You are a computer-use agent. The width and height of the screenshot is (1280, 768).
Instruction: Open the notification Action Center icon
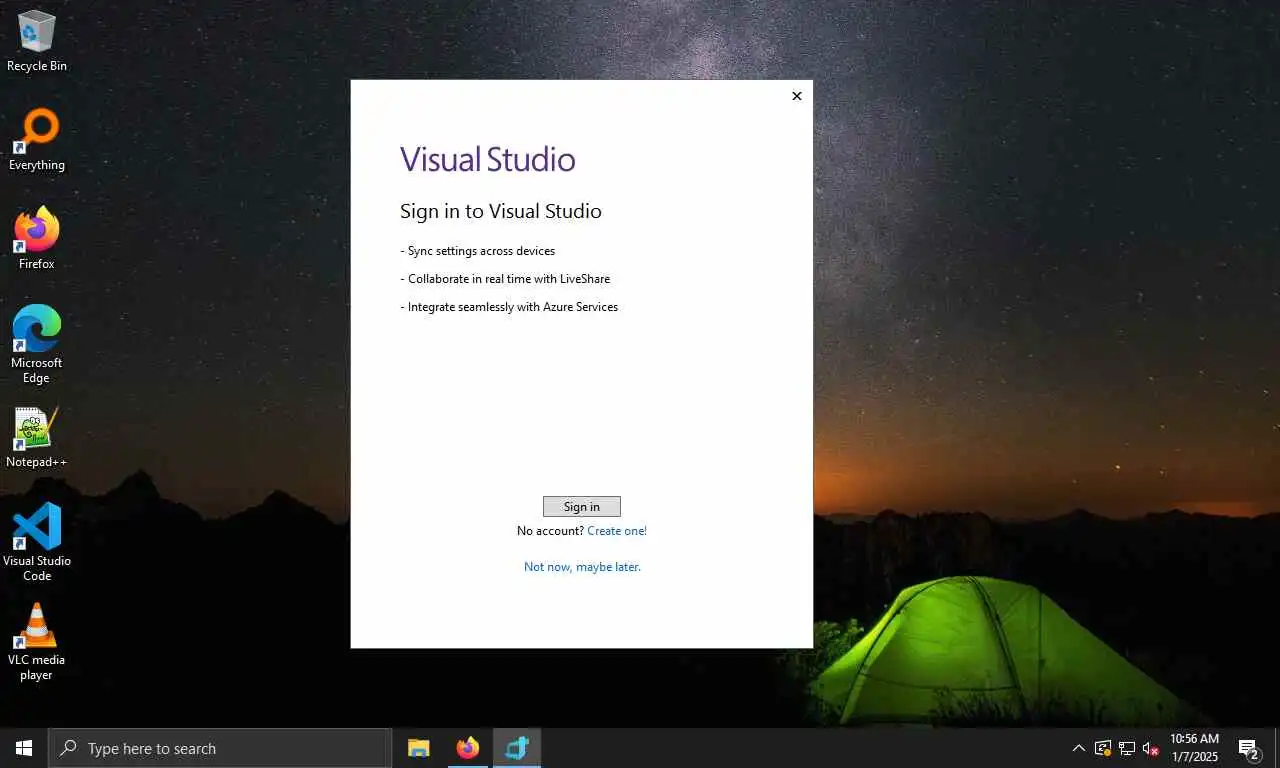[x=1249, y=748]
